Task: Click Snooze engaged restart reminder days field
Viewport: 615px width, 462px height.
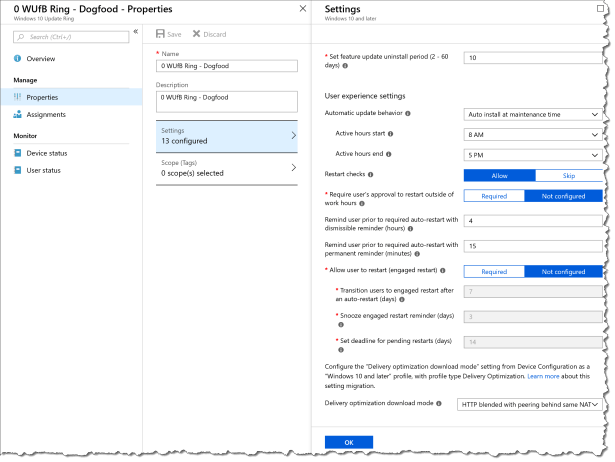Action: click(x=533, y=316)
